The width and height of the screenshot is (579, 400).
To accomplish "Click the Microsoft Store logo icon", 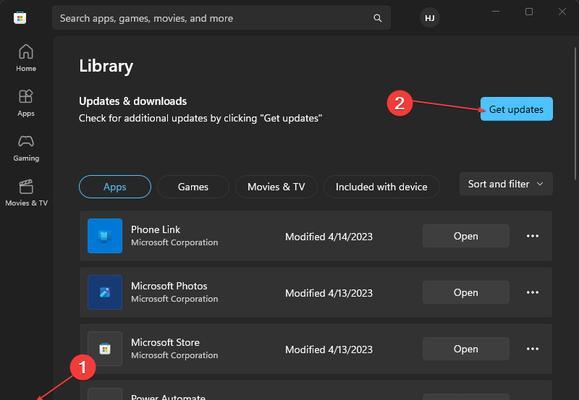I will pyautogui.click(x=20, y=18).
